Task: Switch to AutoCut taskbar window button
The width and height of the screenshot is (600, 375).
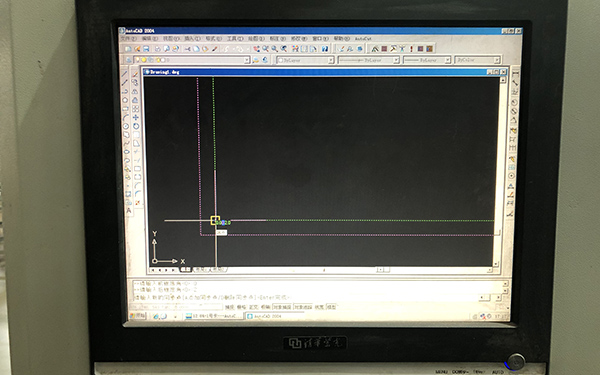Action: point(214,316)
